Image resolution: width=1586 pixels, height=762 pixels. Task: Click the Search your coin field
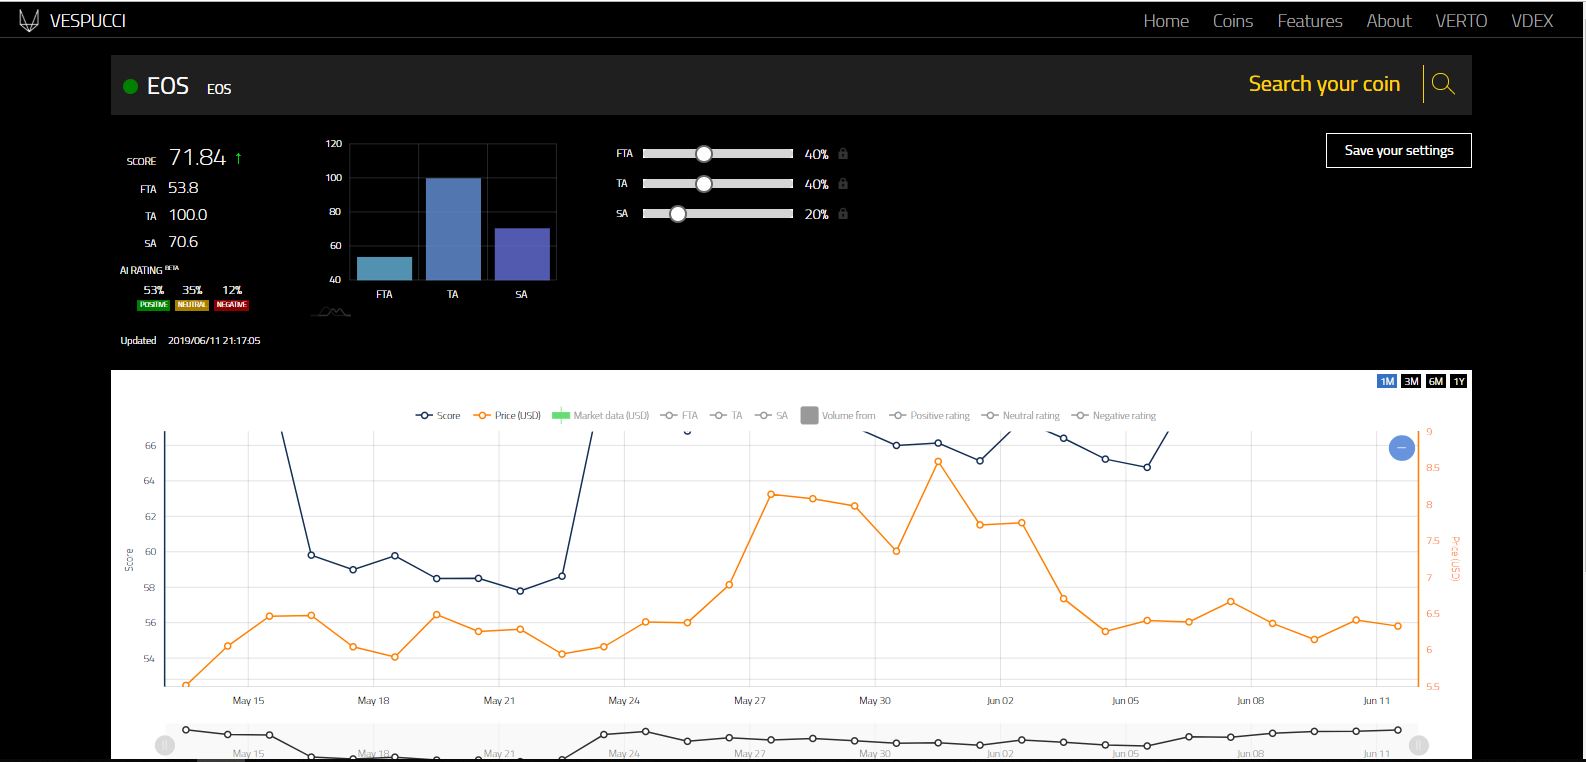[x=1324, y=84]
